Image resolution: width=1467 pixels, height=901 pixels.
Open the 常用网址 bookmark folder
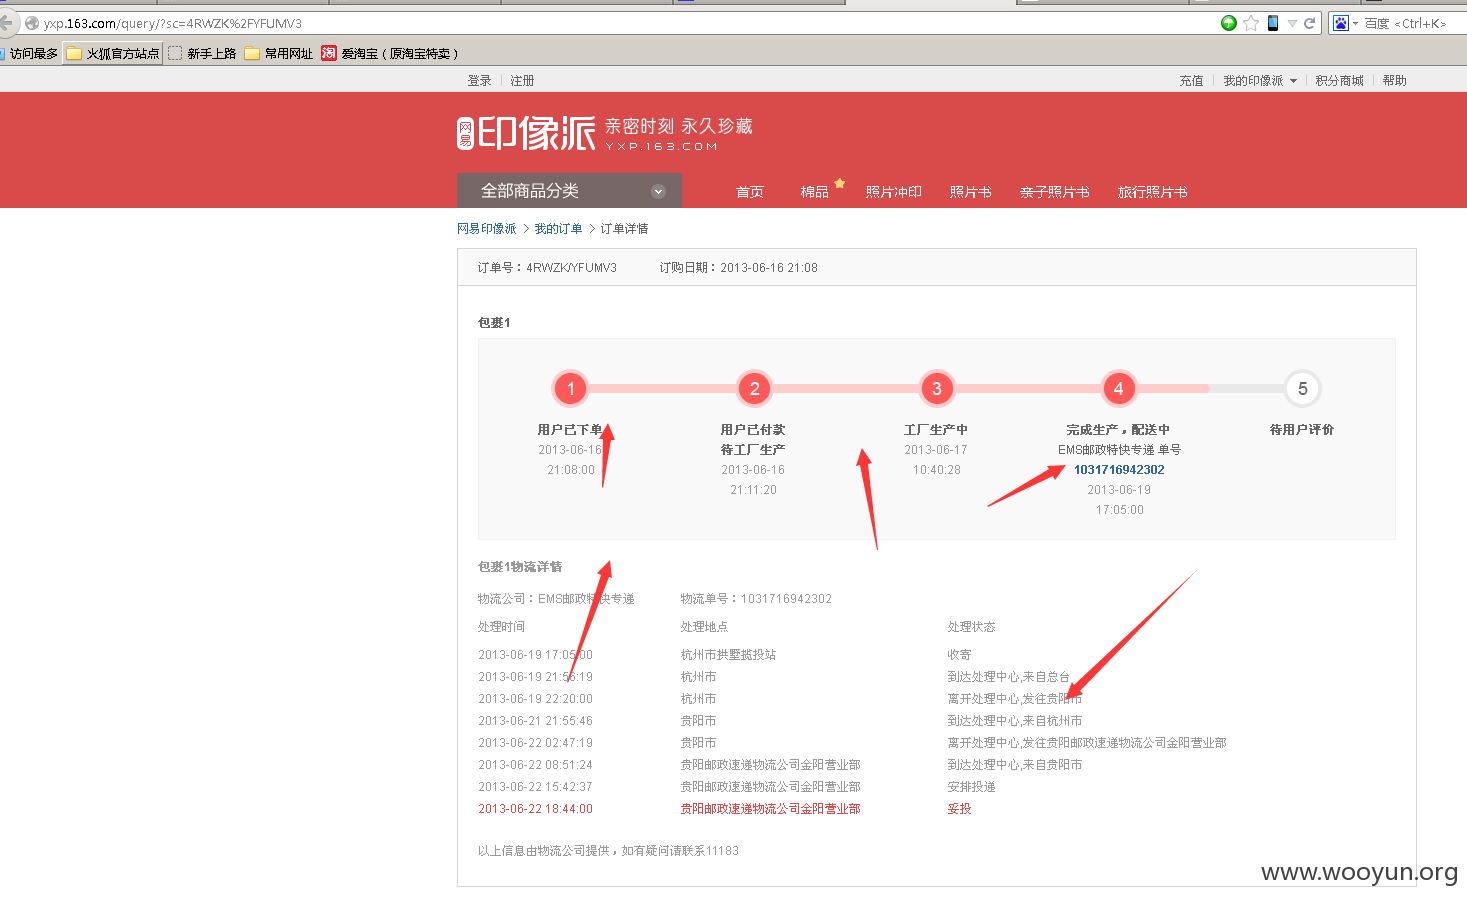tap(279, 54)
